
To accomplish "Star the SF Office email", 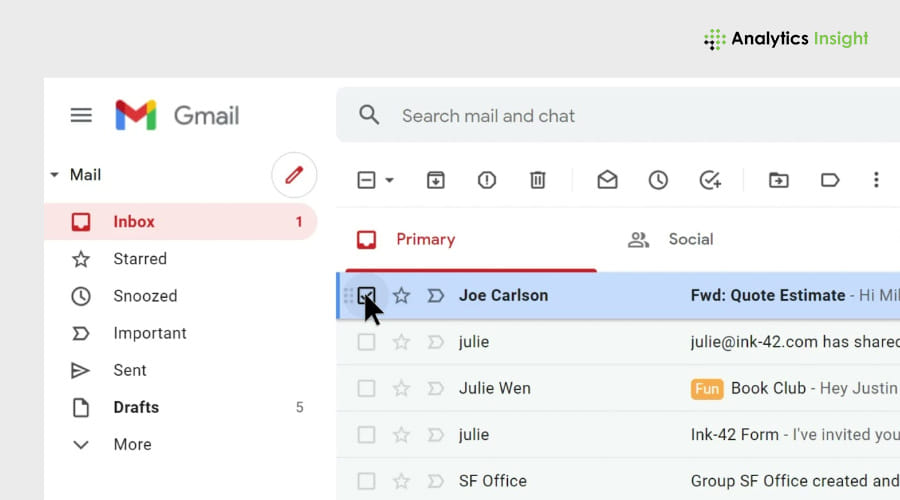I will point(401,481).
